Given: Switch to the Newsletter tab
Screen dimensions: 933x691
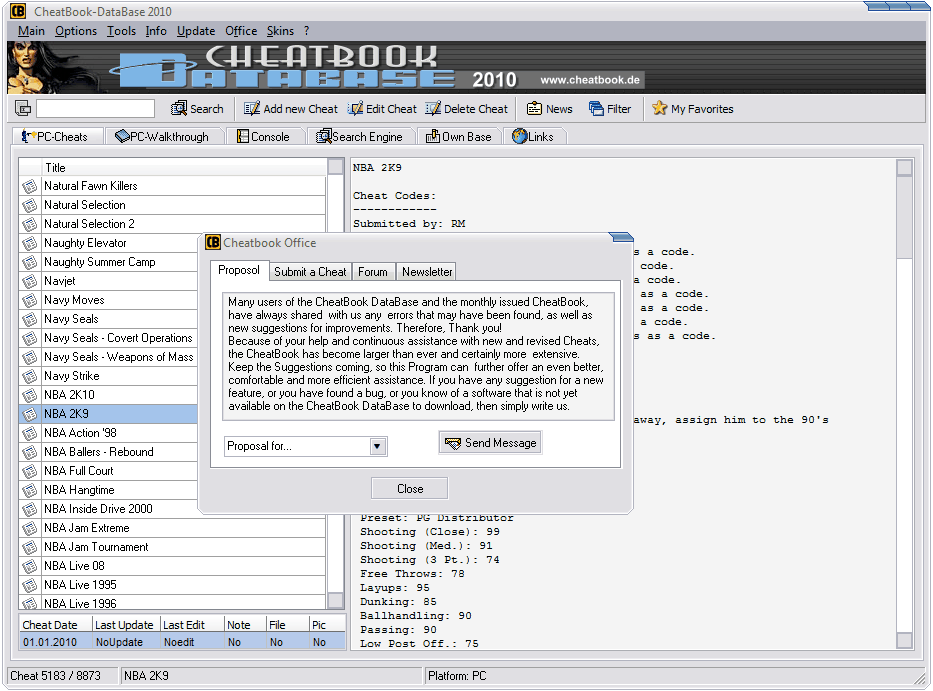Looking at the screenshot, I should click(427, 271).
